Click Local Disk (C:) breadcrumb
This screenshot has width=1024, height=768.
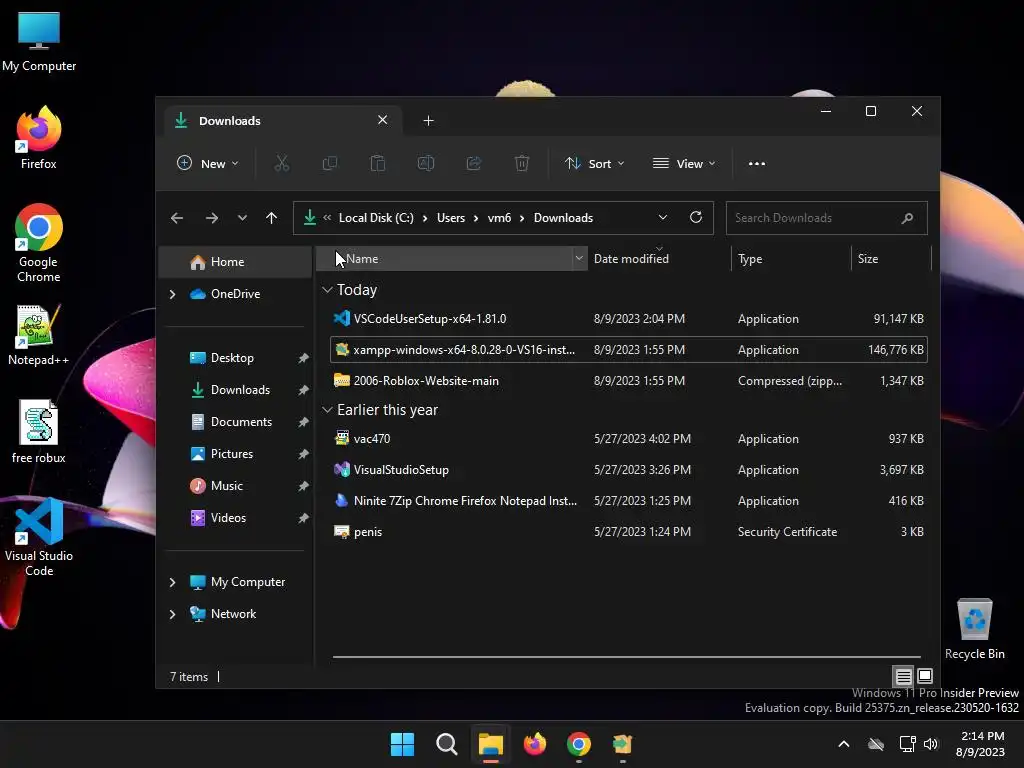tap(376, 218)
